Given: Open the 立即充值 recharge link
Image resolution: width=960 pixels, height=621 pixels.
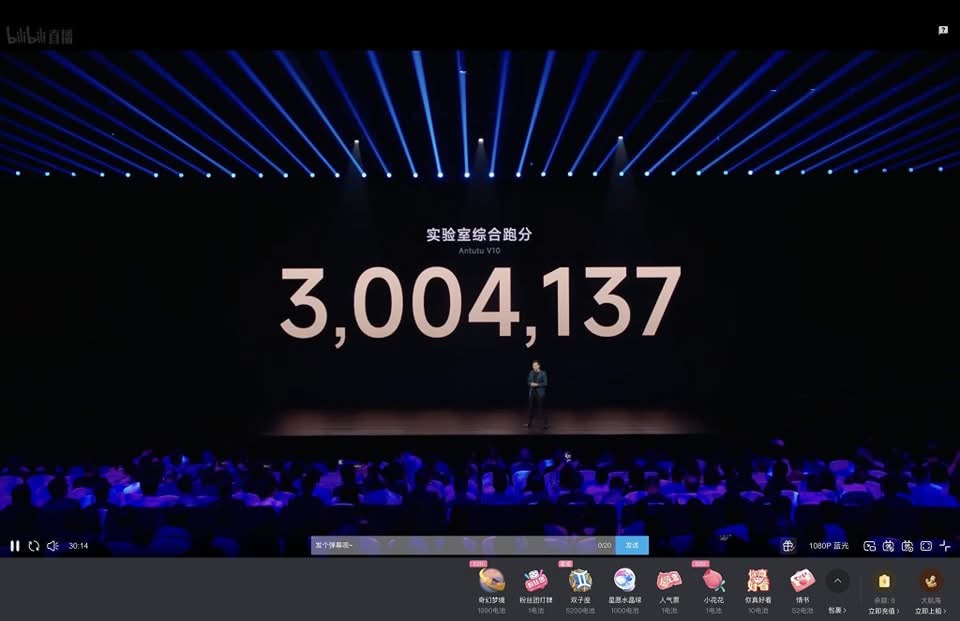Looking at the screenshot, I should [883, 611].
